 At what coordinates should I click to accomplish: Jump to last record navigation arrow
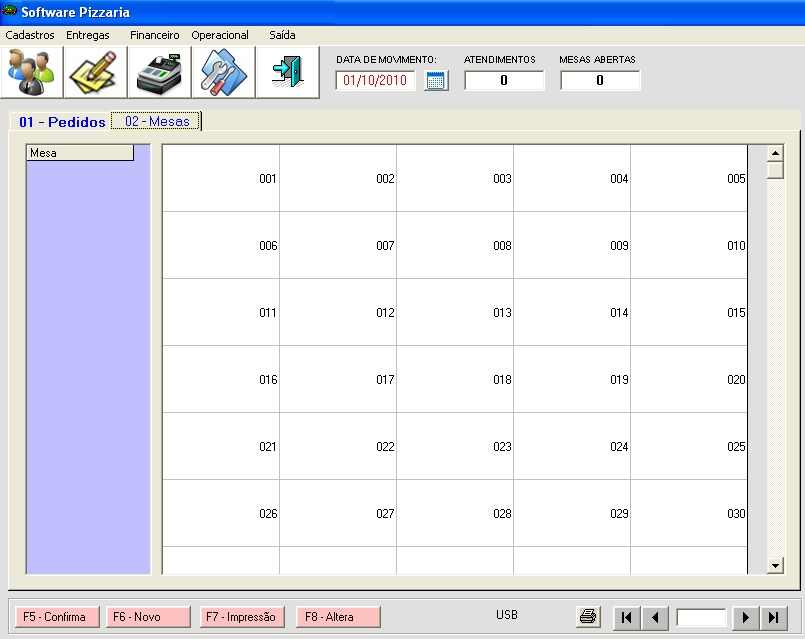[773, 617]
